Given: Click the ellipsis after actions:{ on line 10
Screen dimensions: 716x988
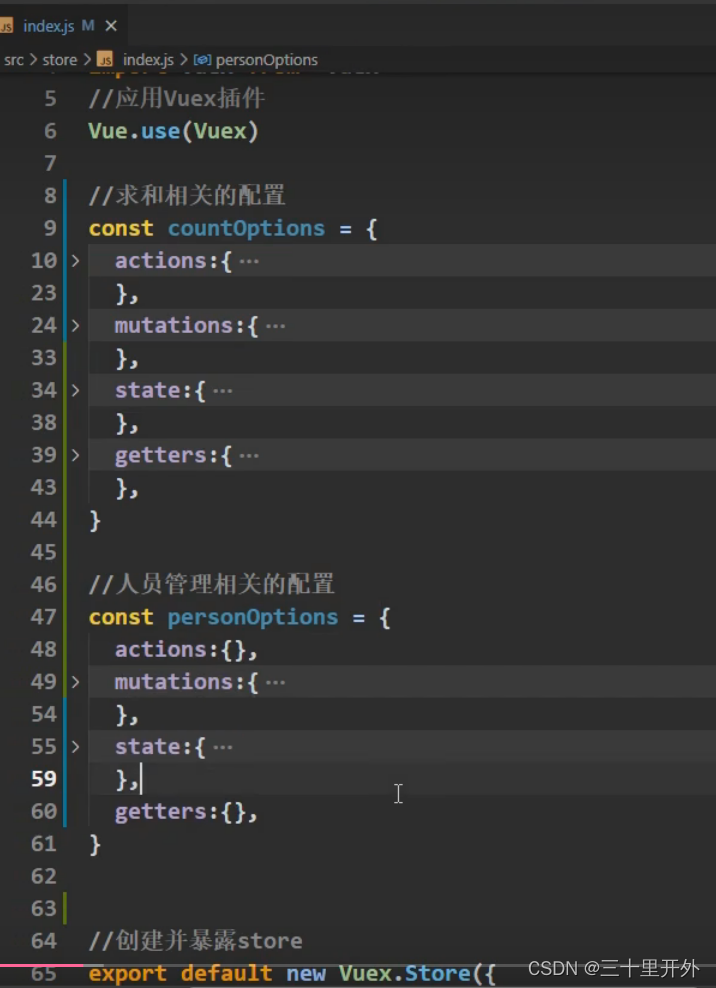Looking at the screenshot, I should [249, 261].
